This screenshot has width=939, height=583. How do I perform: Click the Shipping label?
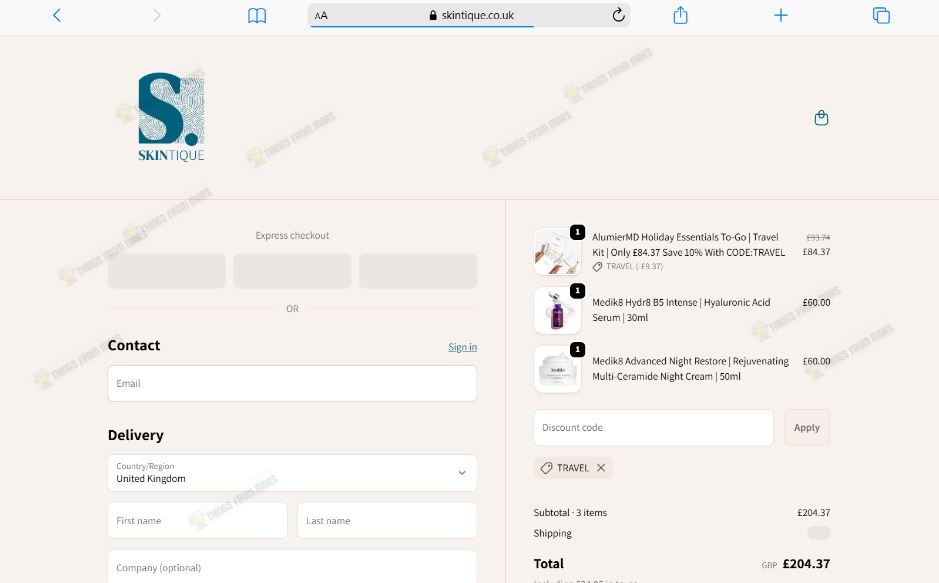click(x=552, y=533)
